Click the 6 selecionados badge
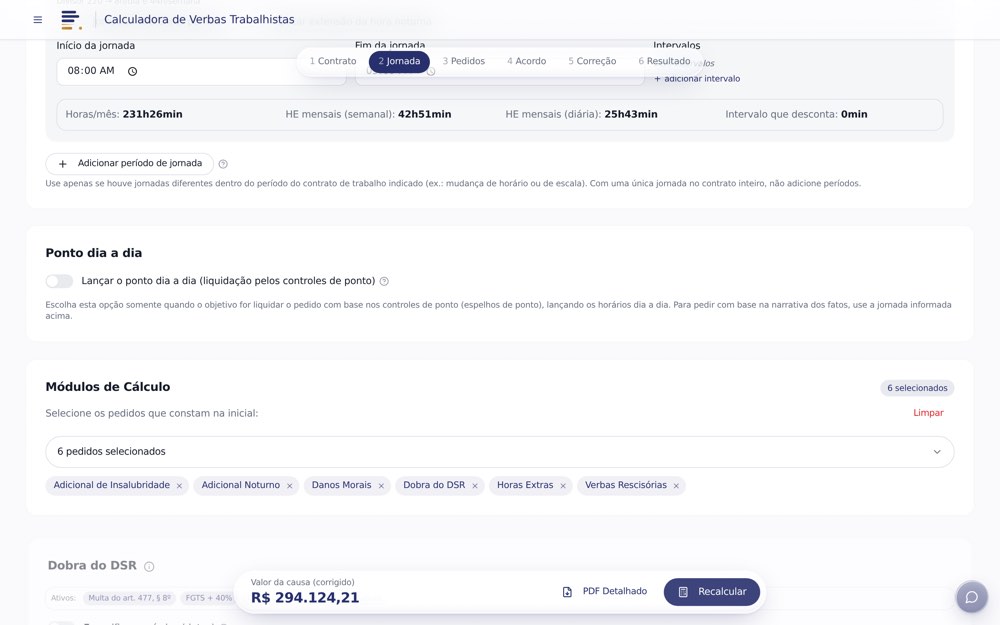The width and height of the screenshot is (1000, 625). (x=917, y=388)
